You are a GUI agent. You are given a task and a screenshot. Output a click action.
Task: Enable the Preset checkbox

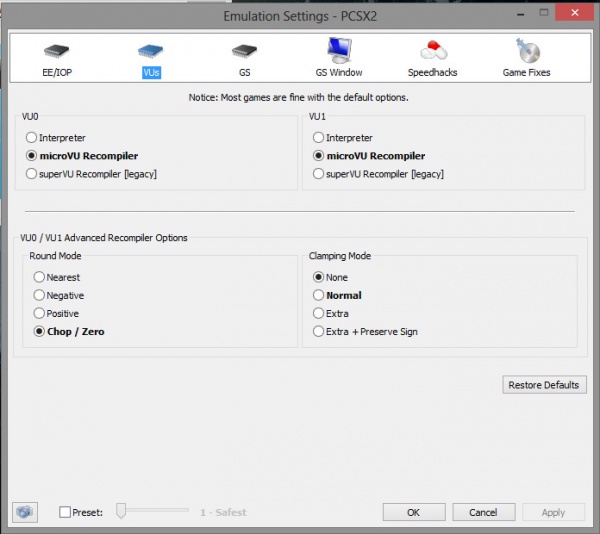(65, 512)
